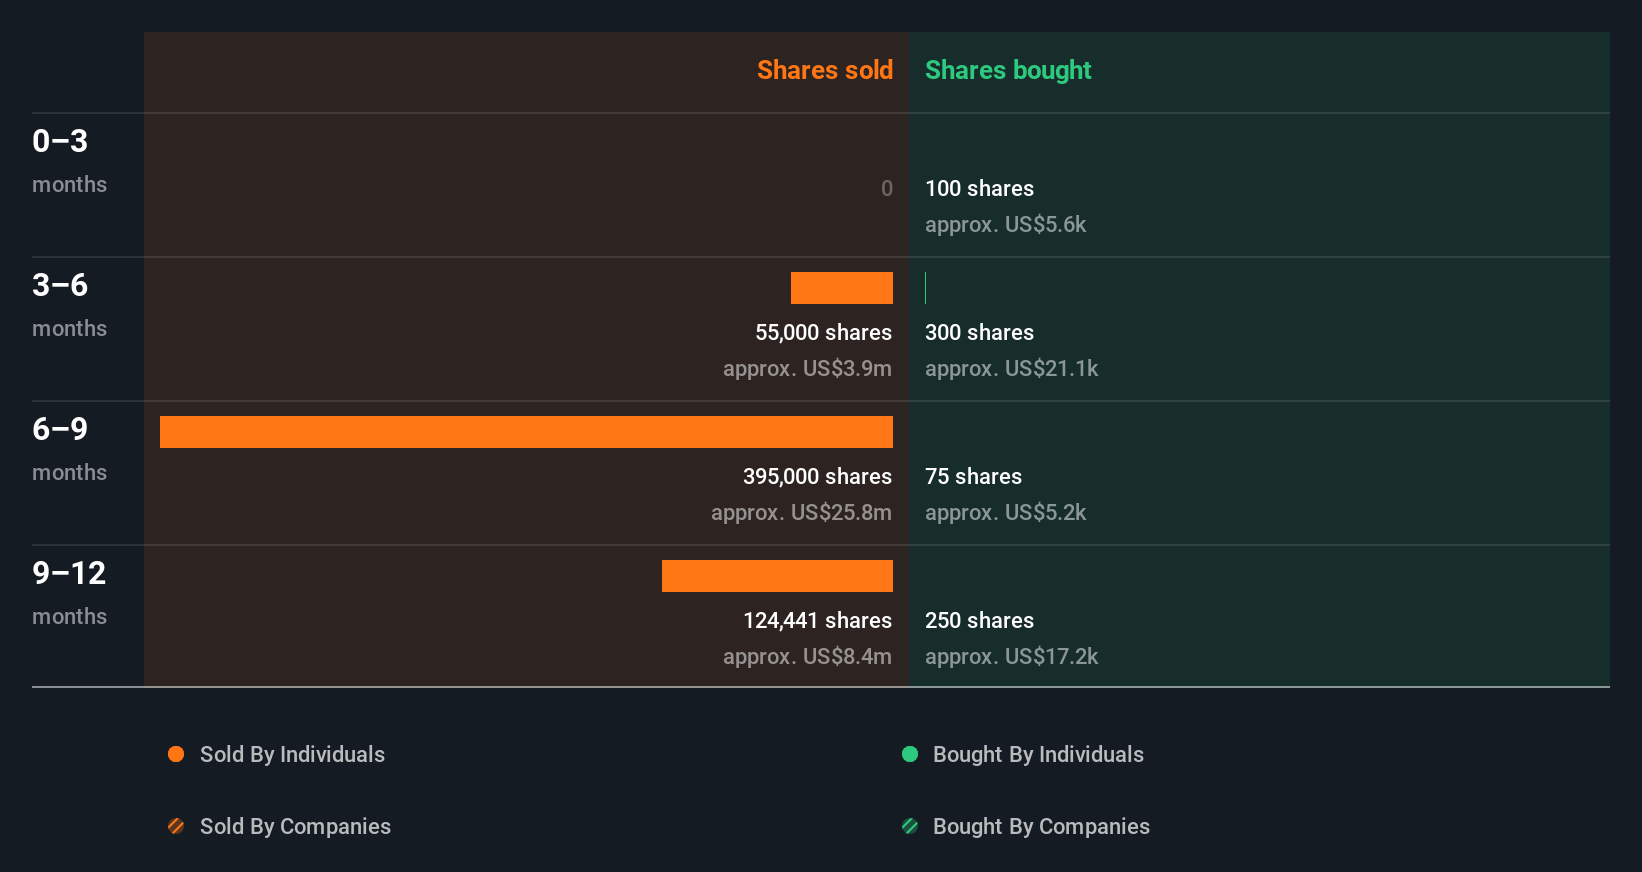Click the approx. US$3.9m sold amount
The width and height of the screenshot is (1642, 872).
[x=807, y=368]
